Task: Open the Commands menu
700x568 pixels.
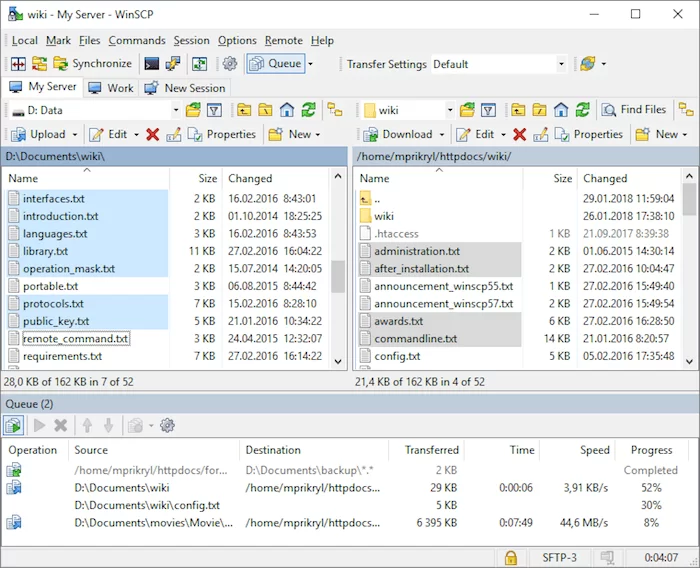Action: pyautogui.click(x=137, y=41)
